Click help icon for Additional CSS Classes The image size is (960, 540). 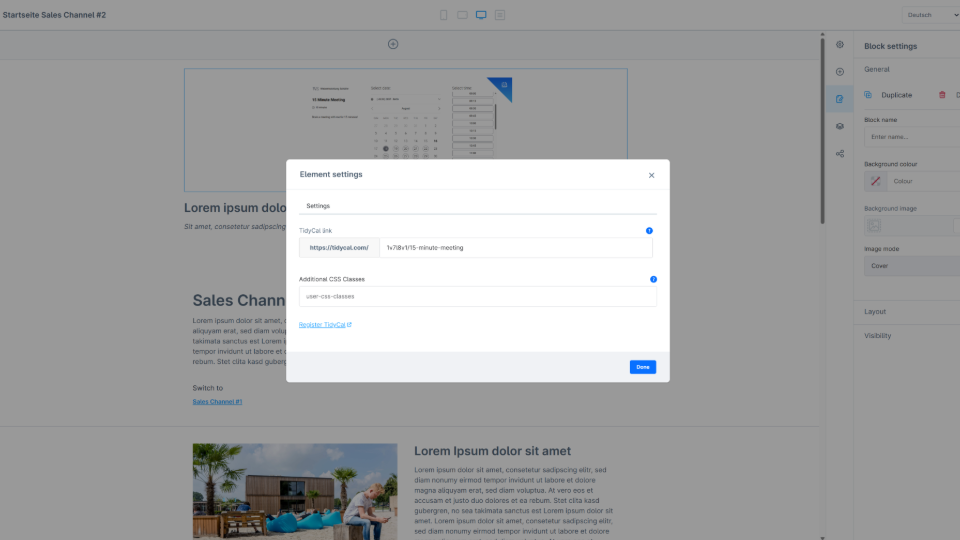coord(653,280)
